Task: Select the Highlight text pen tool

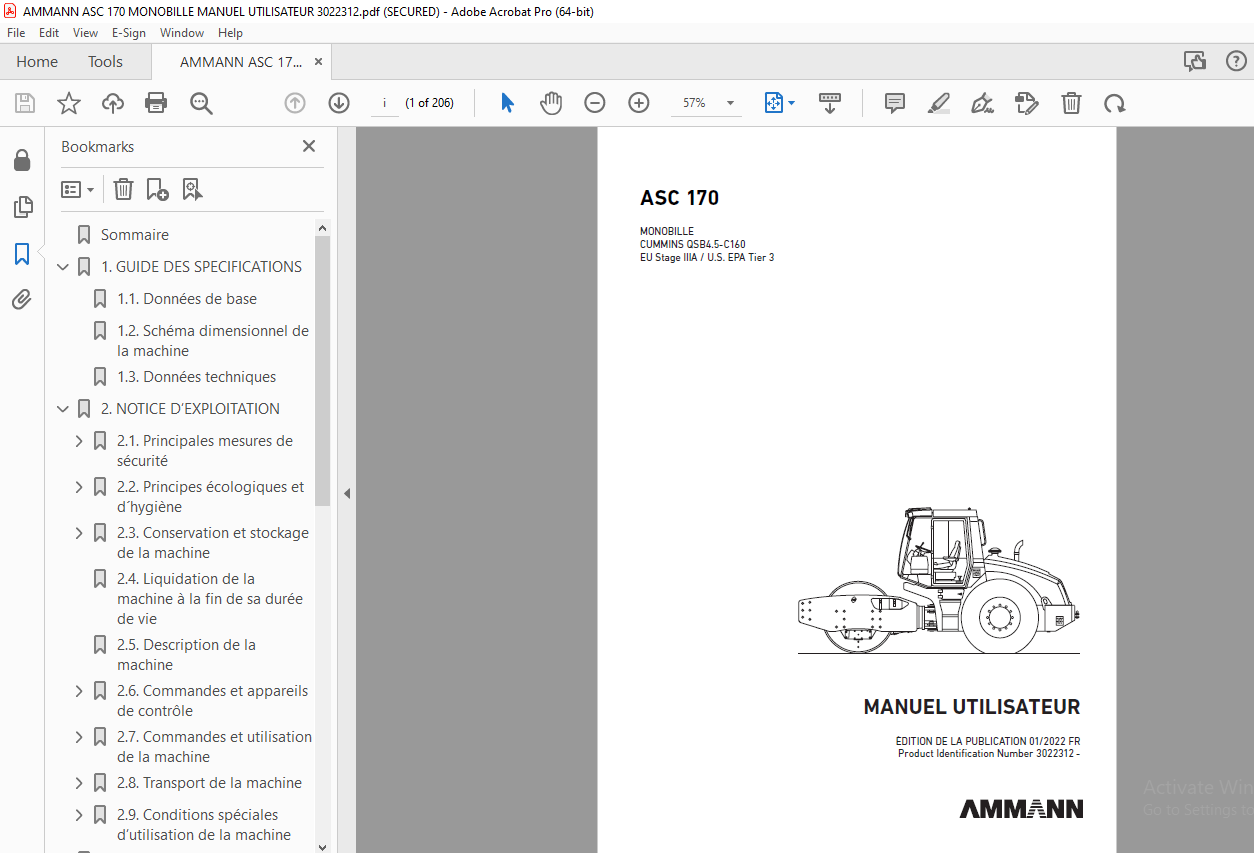Action: pyautogui.click(x=938, y=103)
